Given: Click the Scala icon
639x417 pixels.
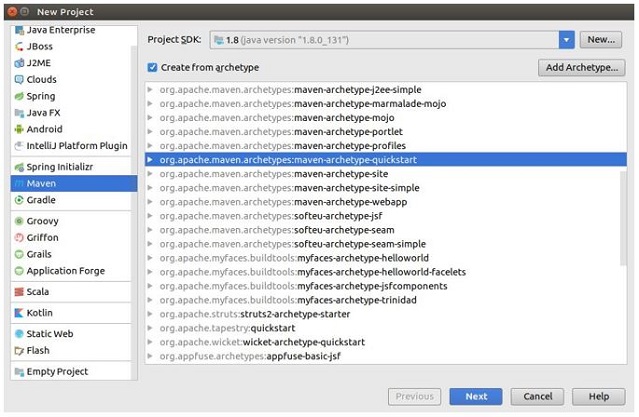Looking at the screenshot, I should (19, 292).
